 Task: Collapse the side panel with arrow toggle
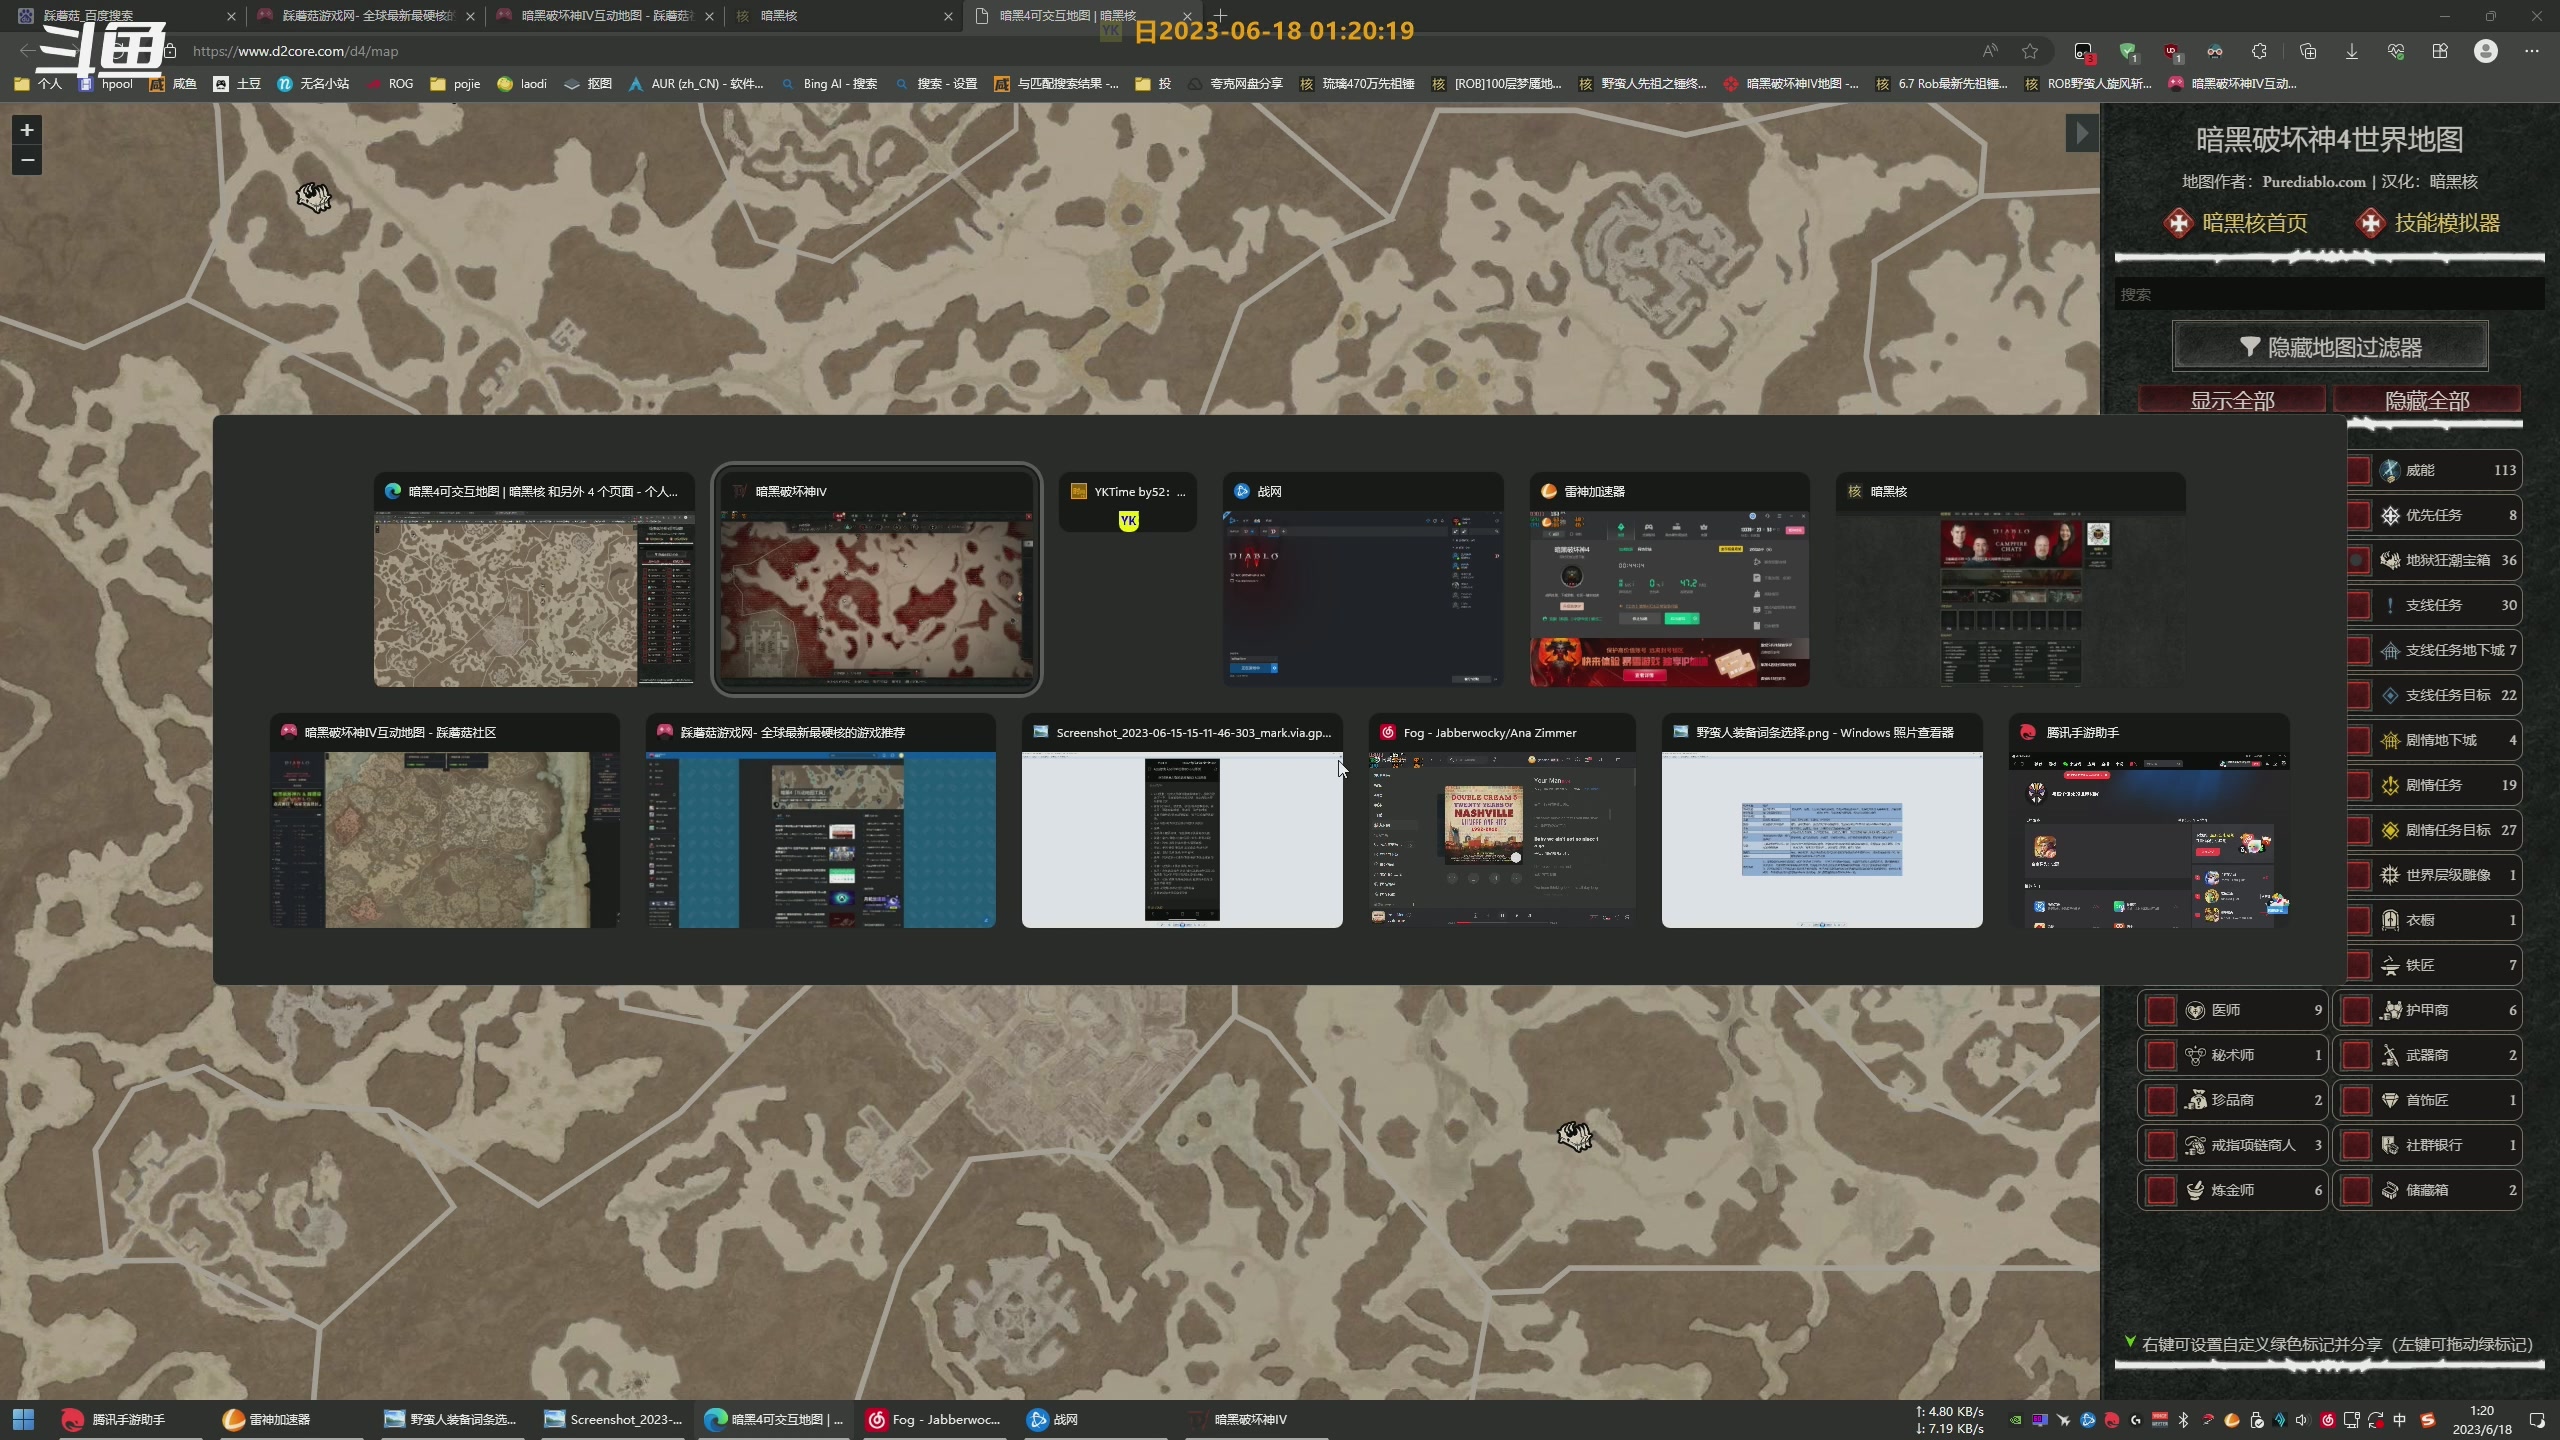click(2082, 133)
